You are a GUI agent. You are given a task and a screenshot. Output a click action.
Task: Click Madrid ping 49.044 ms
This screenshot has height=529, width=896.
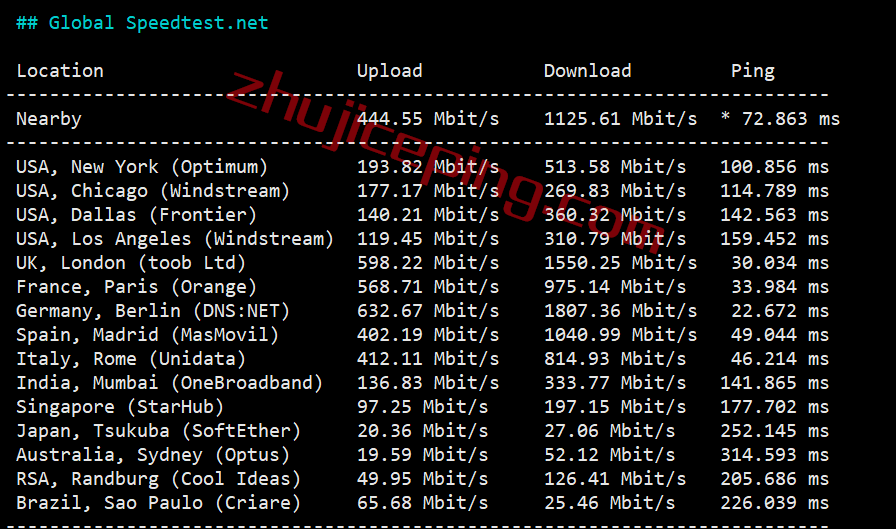pyautogui.click(x=780, y=335)
